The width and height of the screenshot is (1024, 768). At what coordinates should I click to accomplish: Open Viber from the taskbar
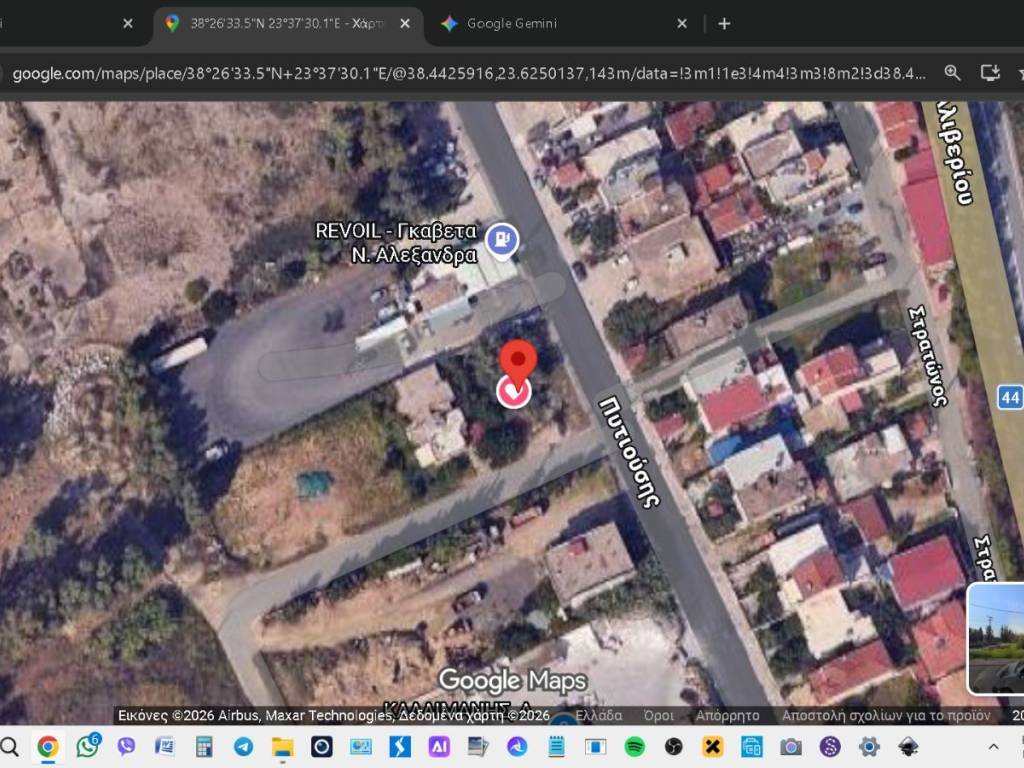pyautogui.click(x=126, y=746)
